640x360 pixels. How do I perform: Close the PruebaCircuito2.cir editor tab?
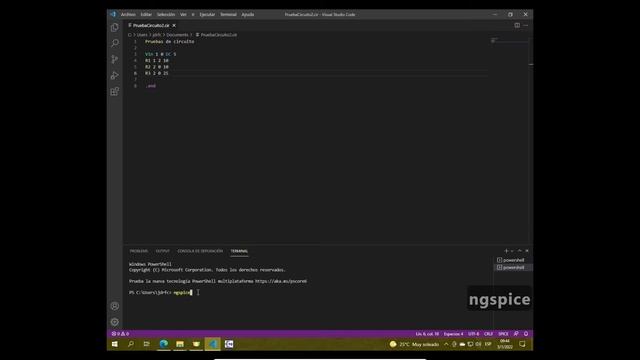tap(174, 25)
